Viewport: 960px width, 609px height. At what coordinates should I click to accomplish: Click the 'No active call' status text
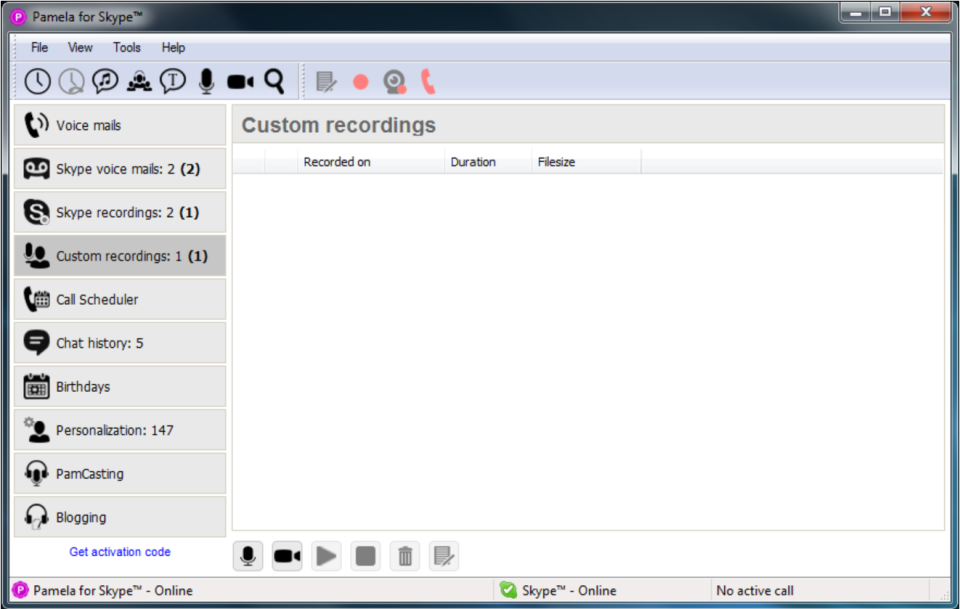pyautogui.click(x=755, y=591)
